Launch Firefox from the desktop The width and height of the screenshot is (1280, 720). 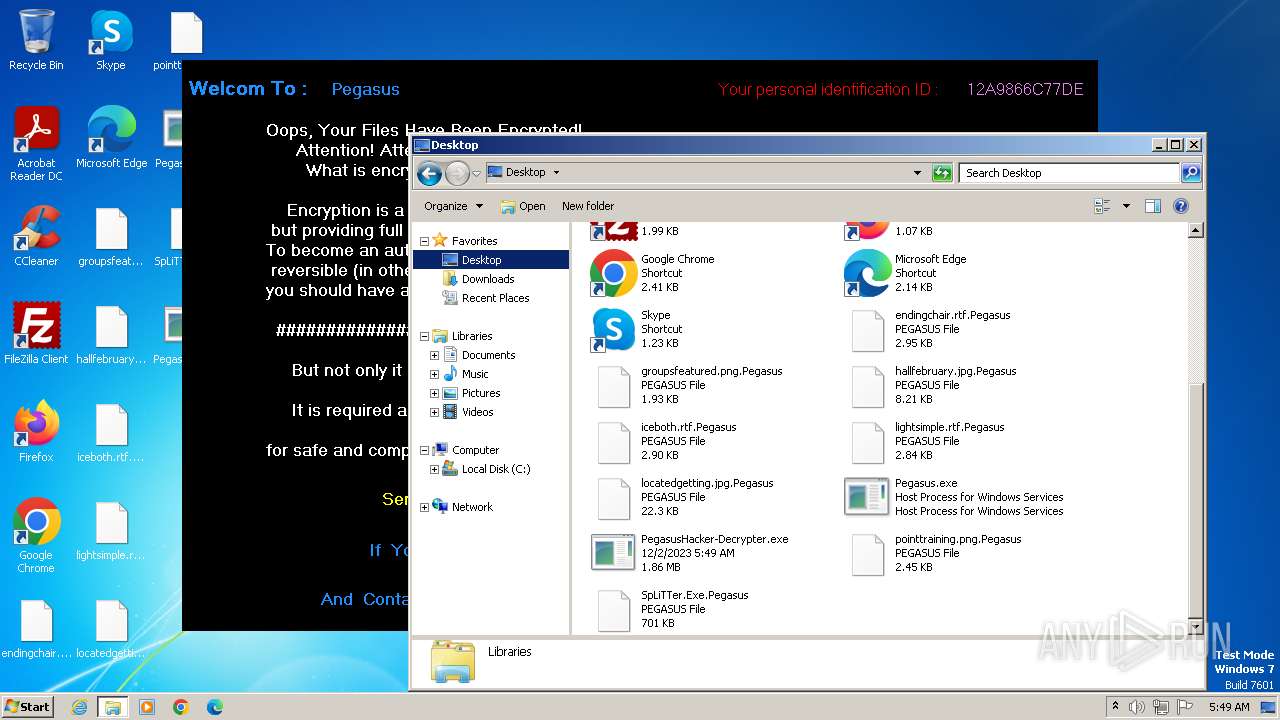(36, 432)
